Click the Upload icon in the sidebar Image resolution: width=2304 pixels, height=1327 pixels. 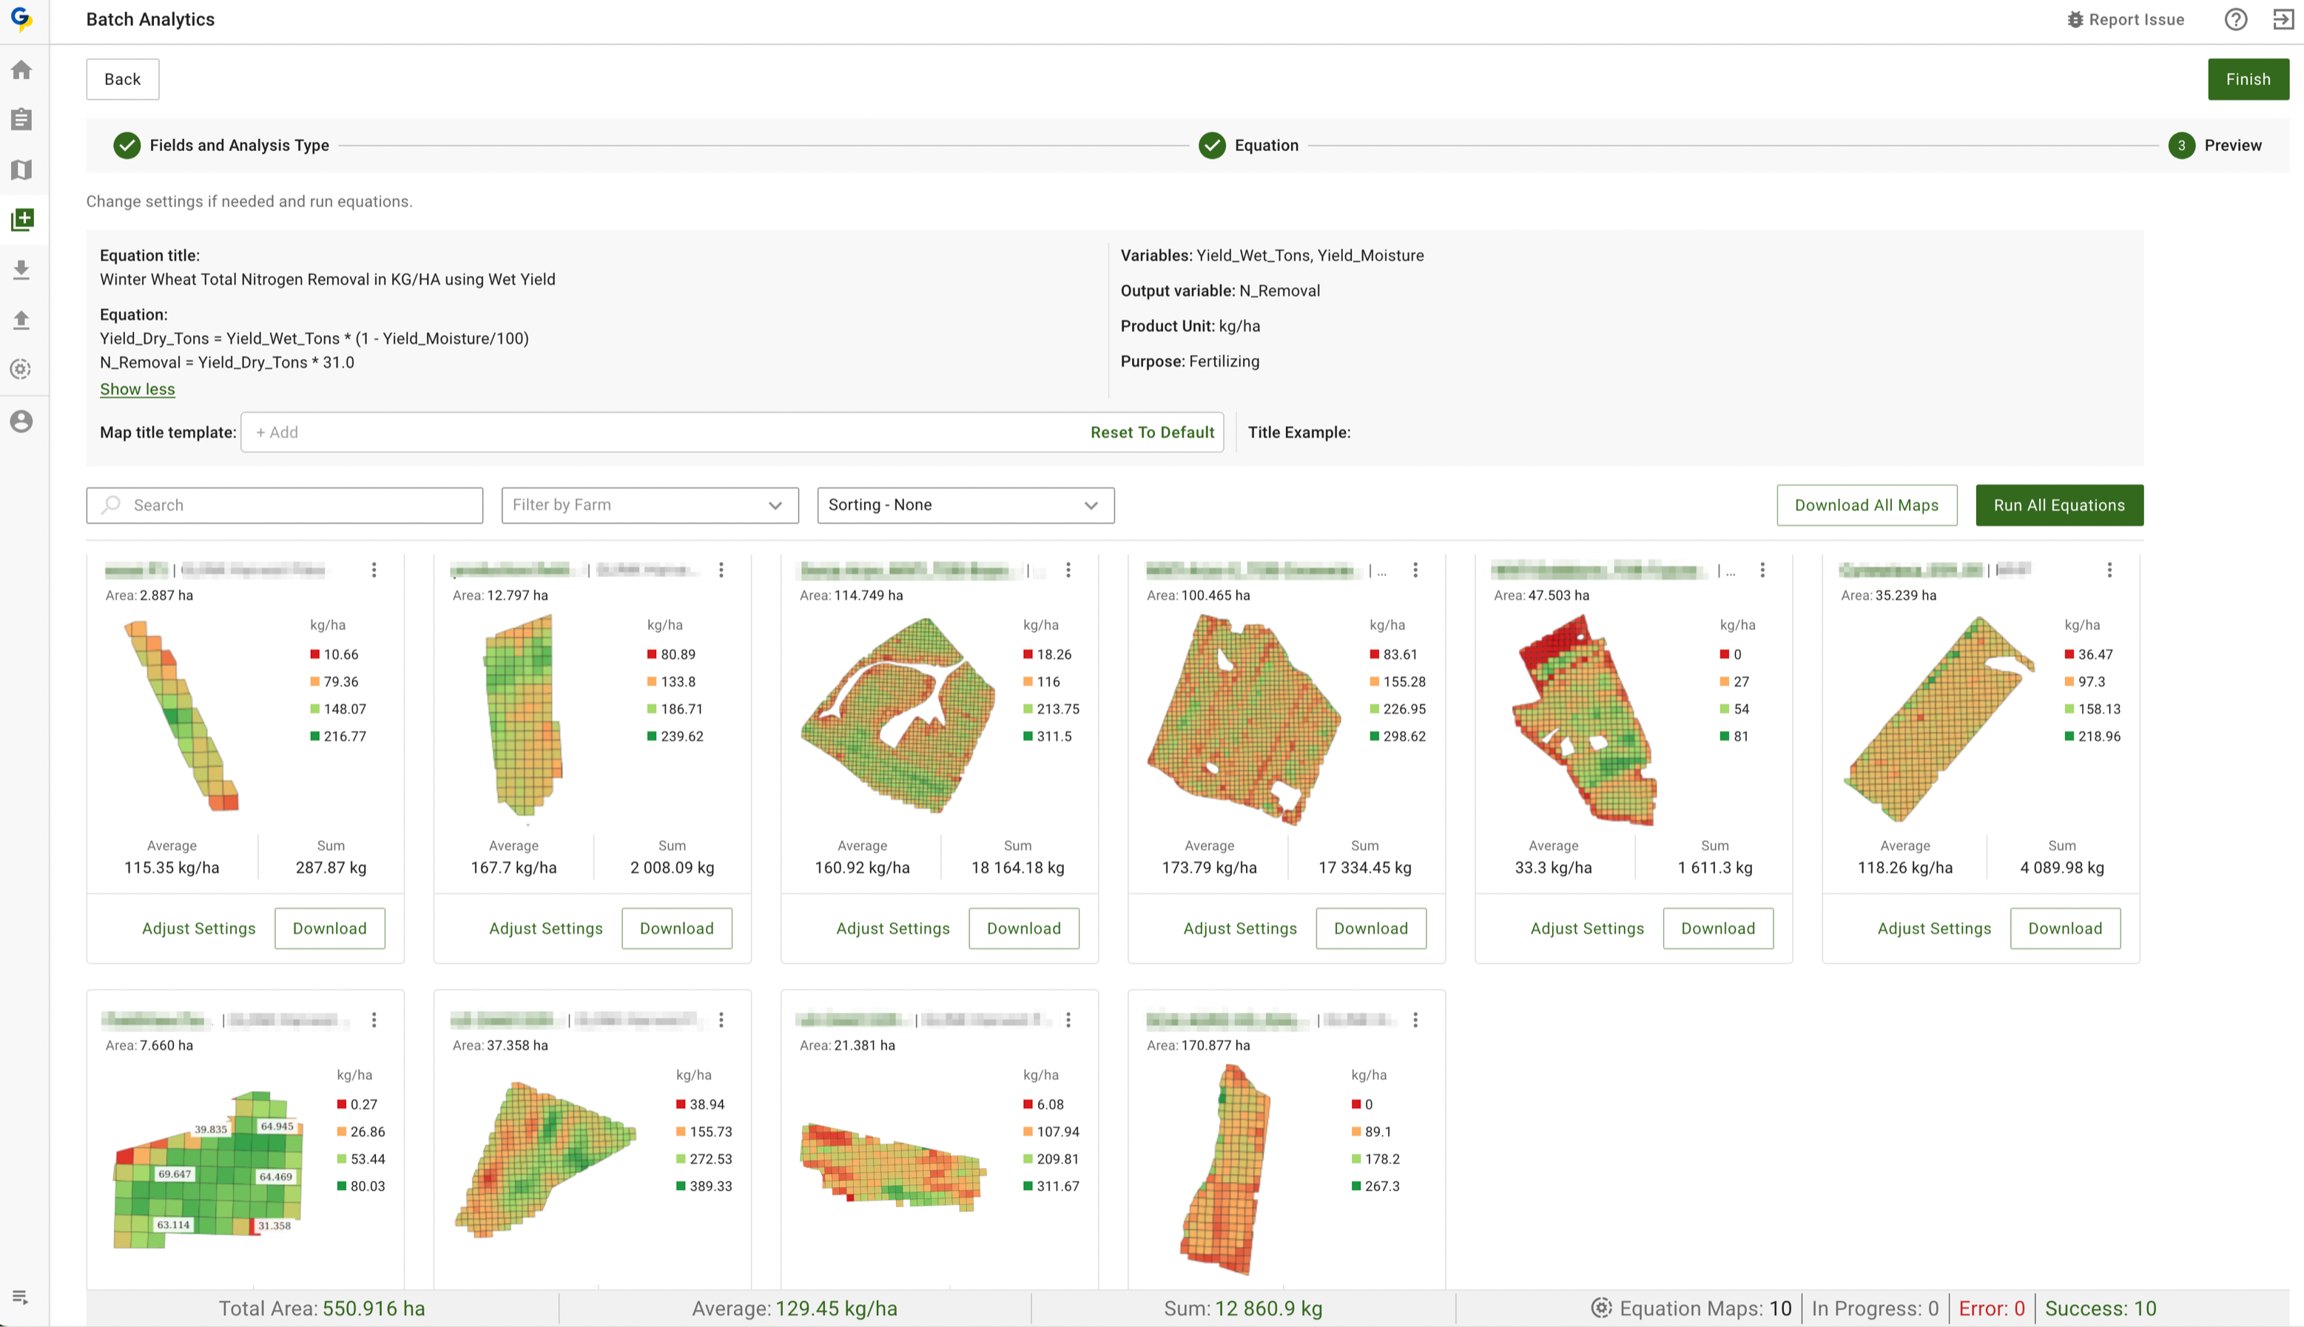coord(21,319)
